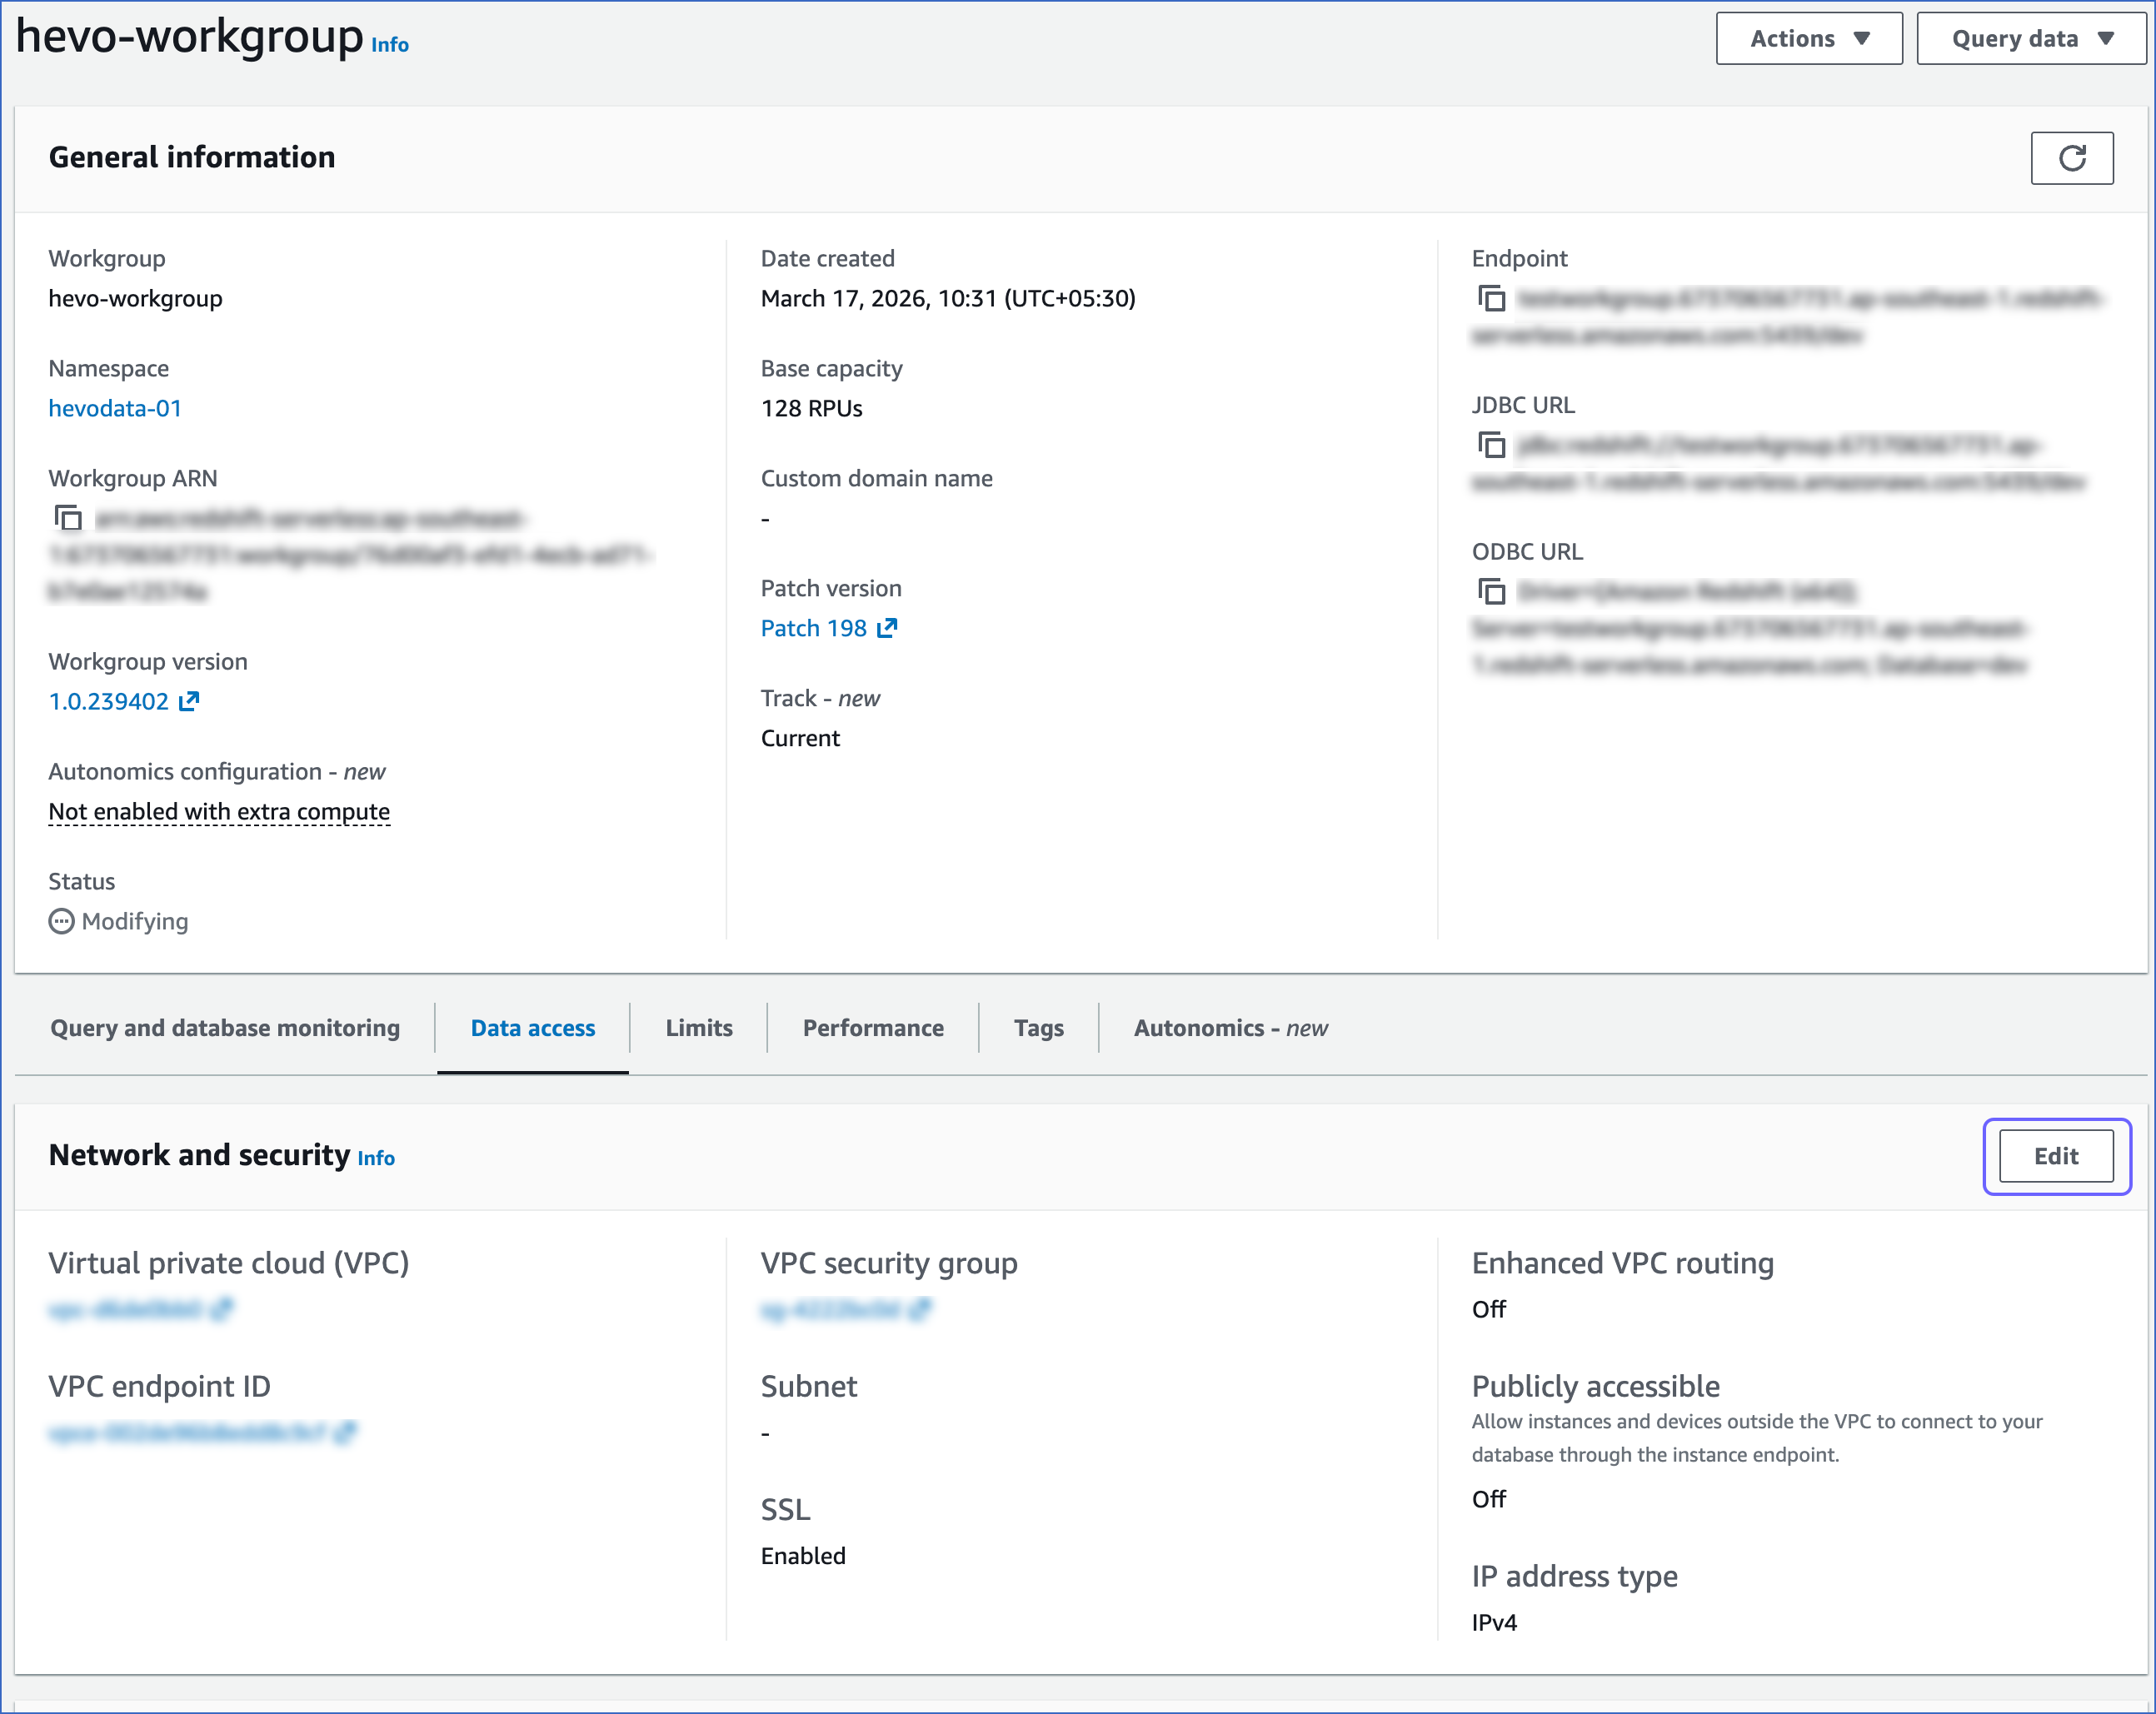This screenshot has width=2156, height=1714.
Task: Copy the Endpoint value
Action: [x=1491, y=299]
